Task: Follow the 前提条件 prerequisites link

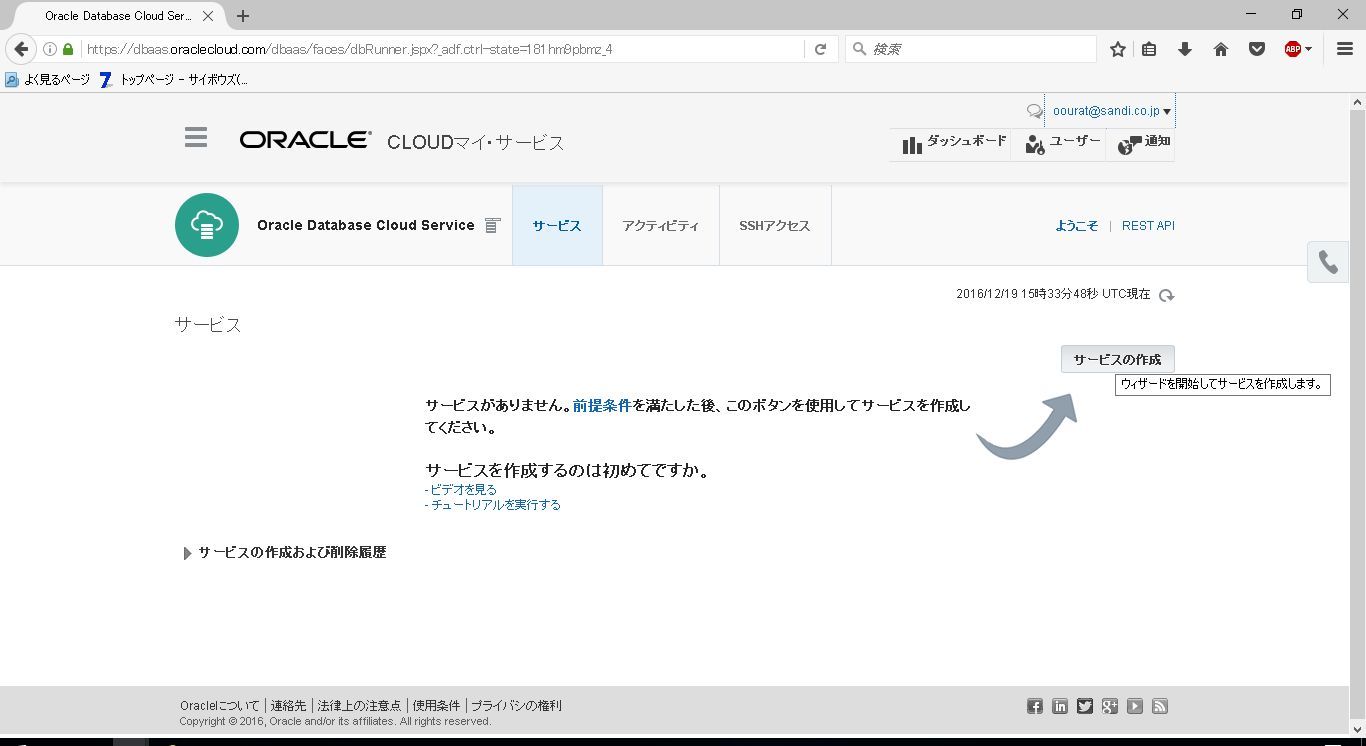Action: pos(602,405)
